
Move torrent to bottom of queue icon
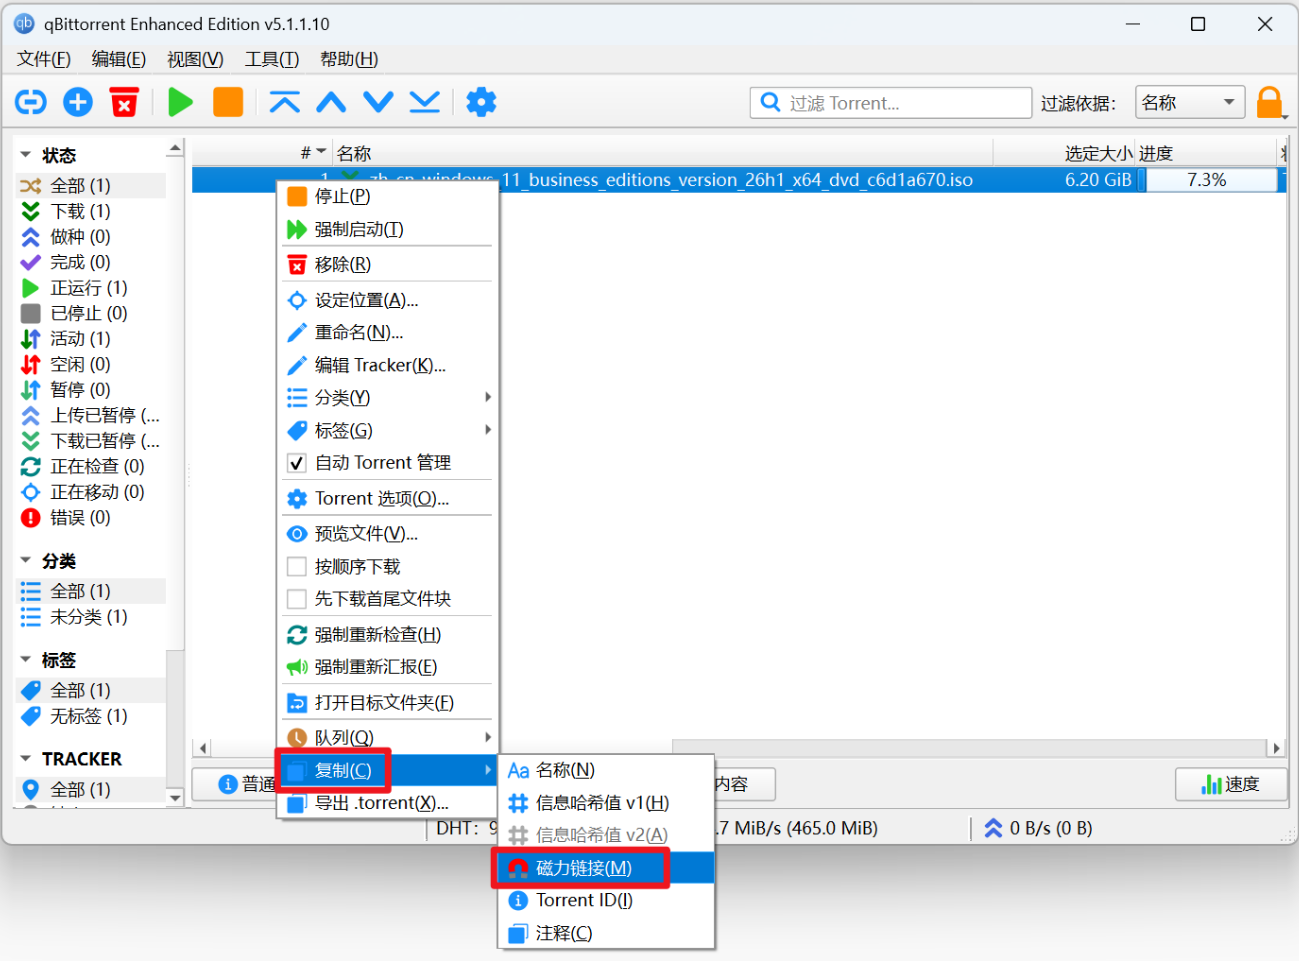coord(425,102)
